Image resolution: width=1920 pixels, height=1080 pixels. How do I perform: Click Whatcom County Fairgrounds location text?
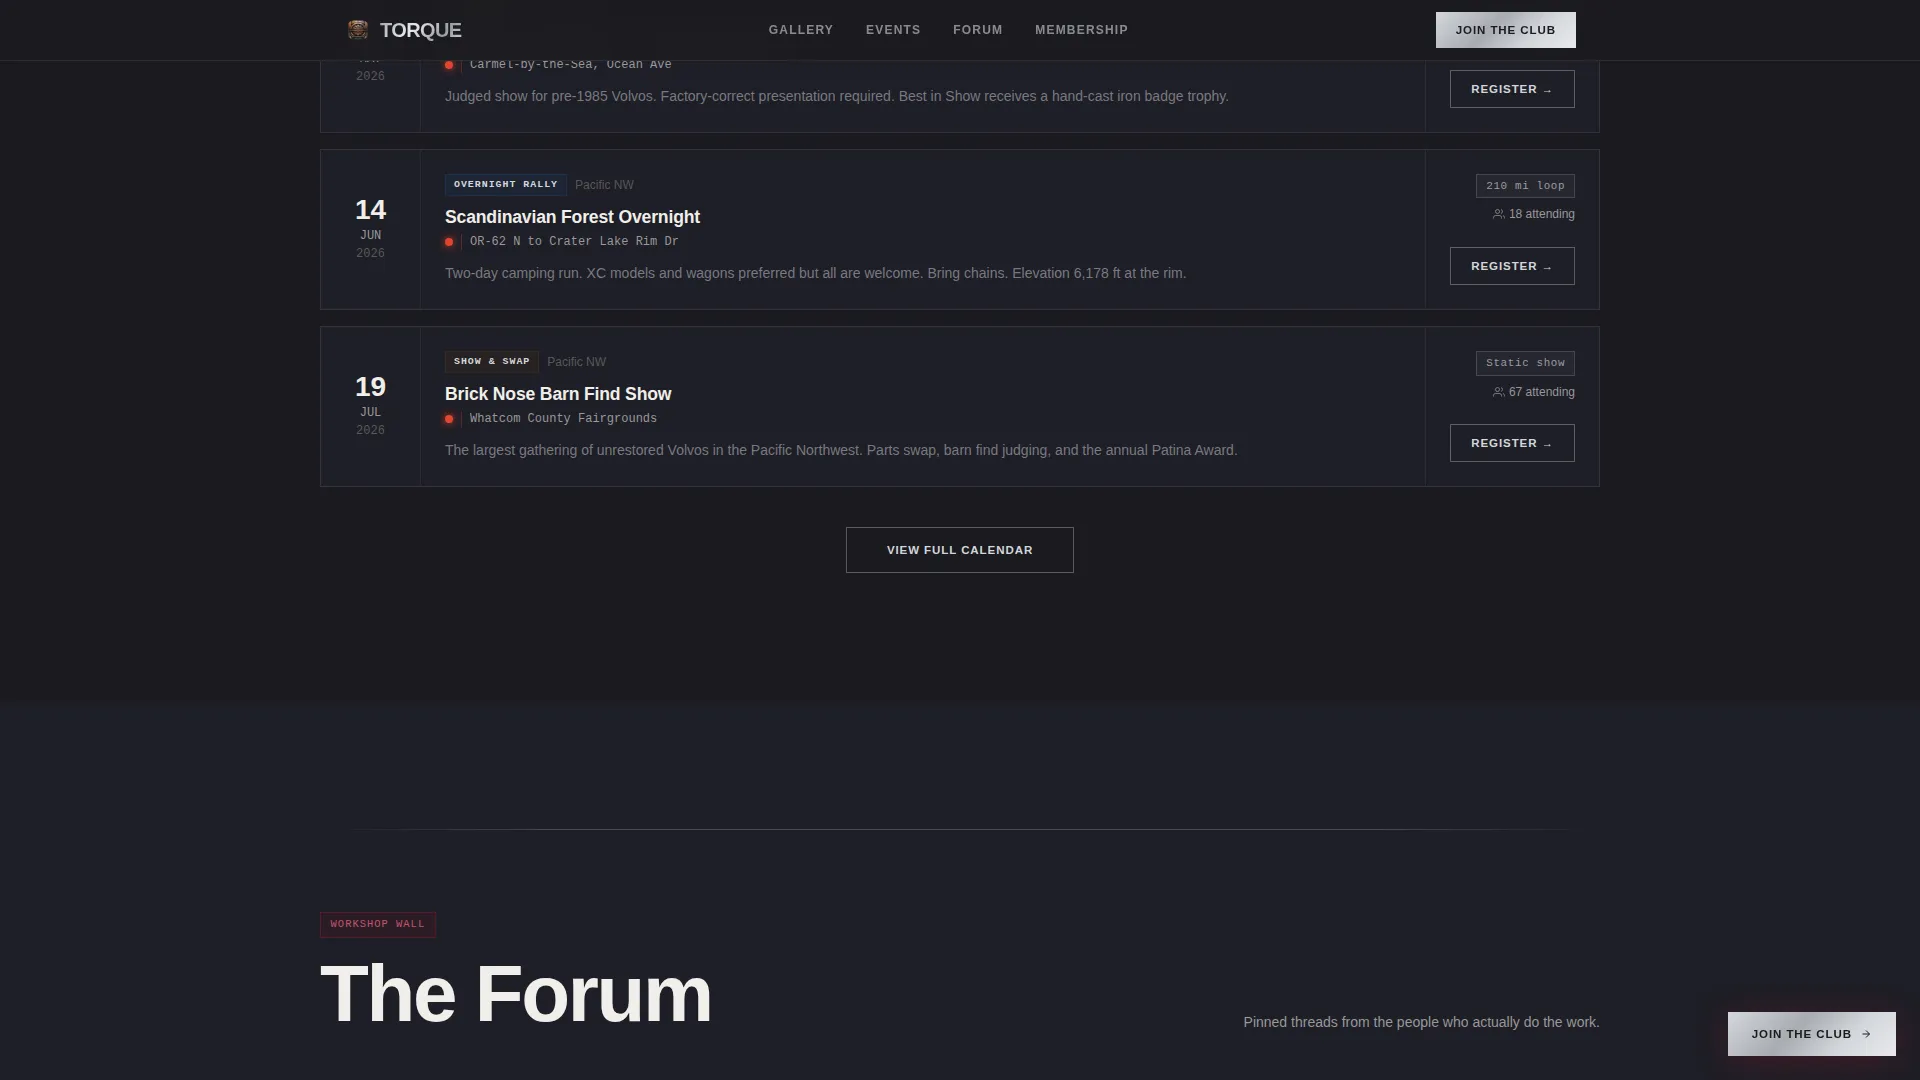pos(563,418)
